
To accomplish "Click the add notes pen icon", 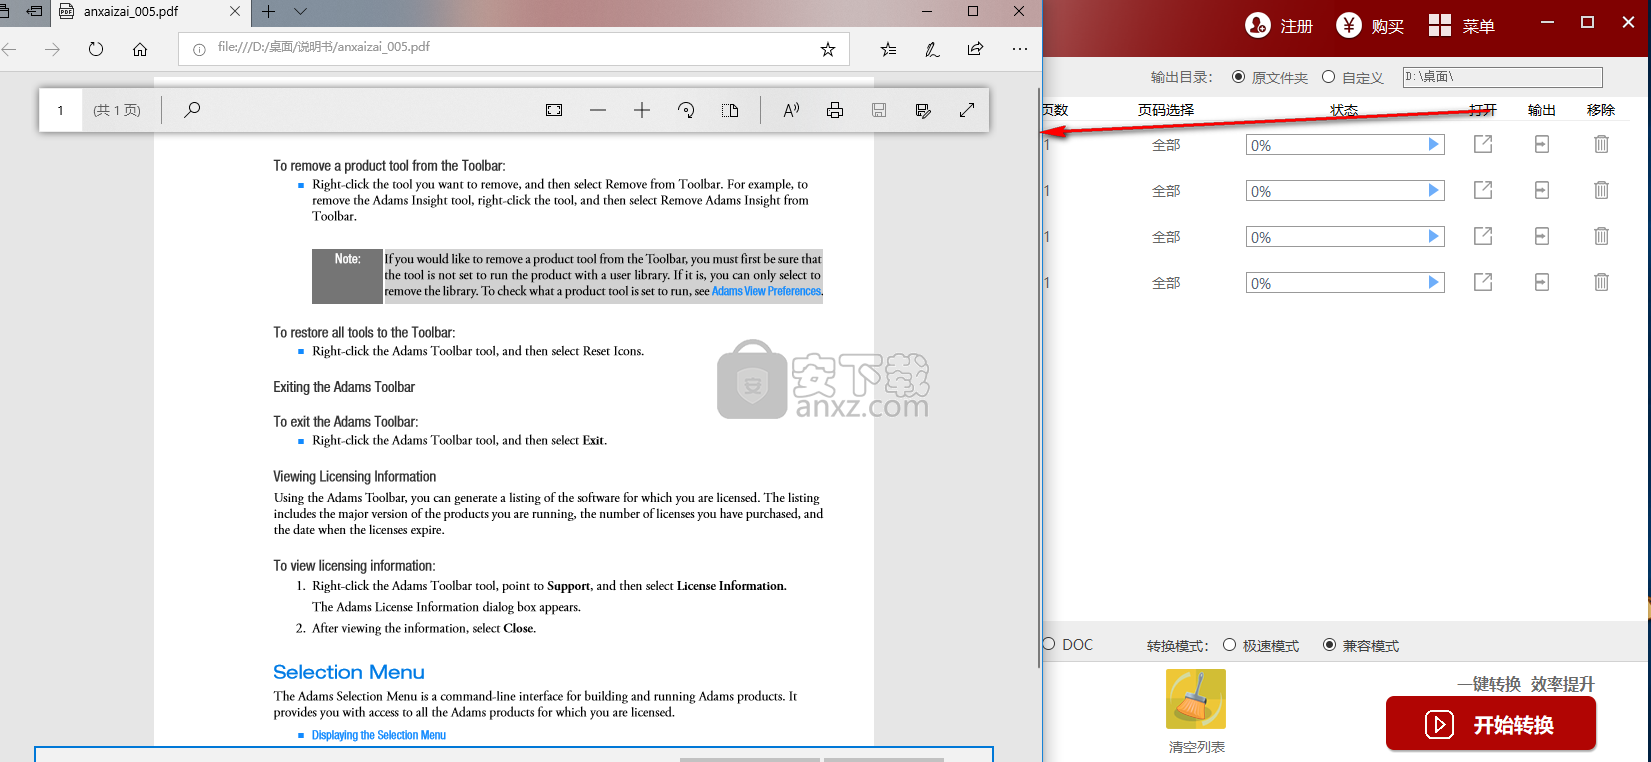I will [932, 49].
